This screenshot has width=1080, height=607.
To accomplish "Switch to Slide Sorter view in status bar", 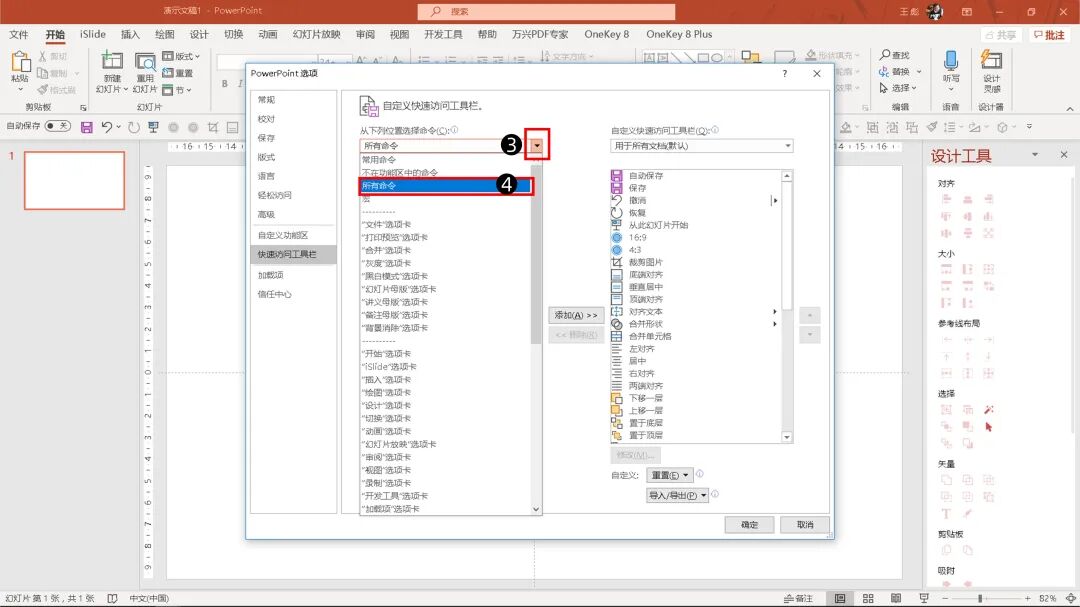I will click(868, 598).
